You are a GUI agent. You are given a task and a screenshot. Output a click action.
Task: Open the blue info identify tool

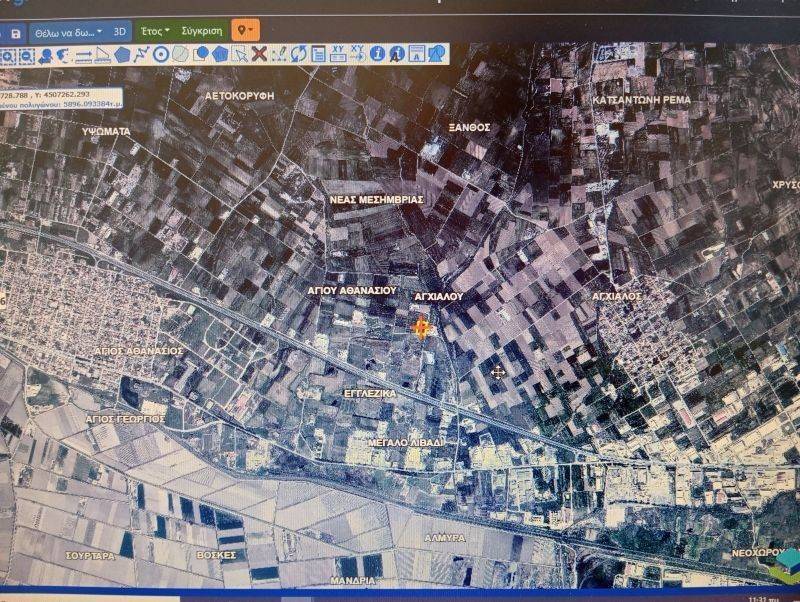tap(377, 54)
